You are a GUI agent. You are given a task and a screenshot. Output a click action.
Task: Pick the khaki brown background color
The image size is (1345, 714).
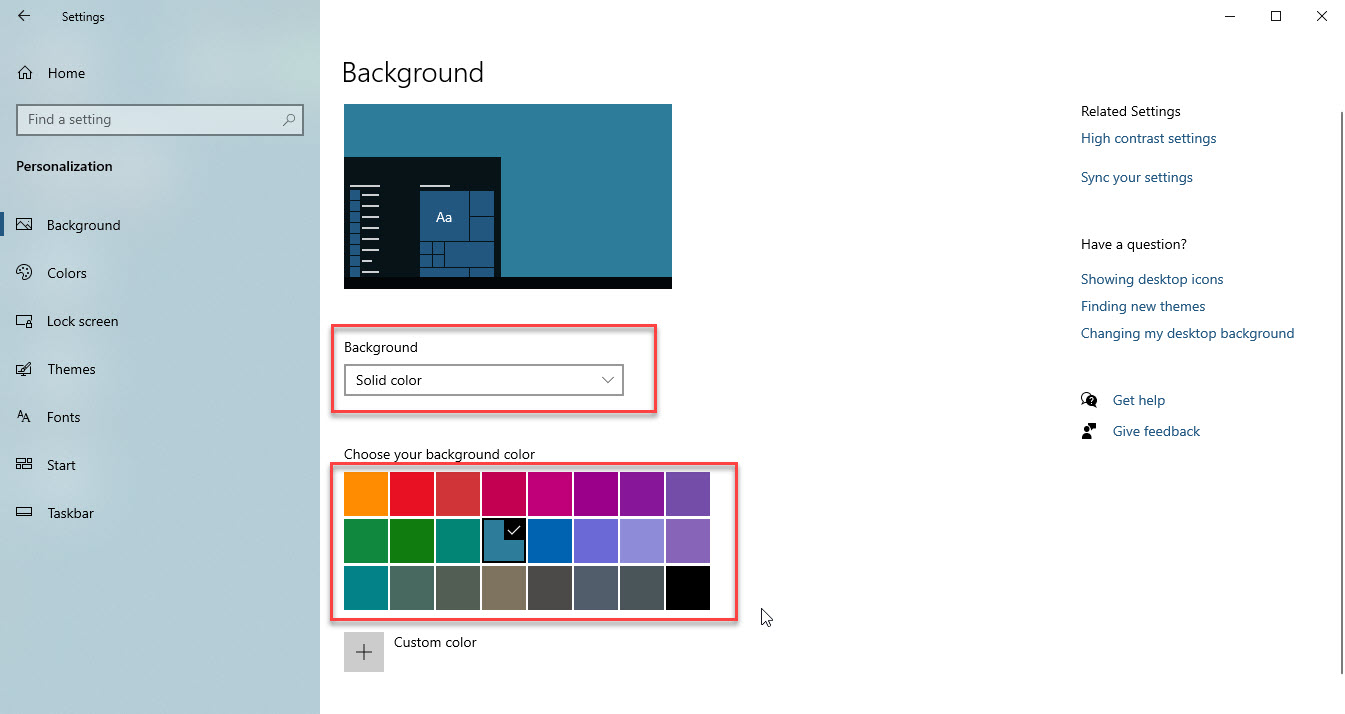point(504,588)
